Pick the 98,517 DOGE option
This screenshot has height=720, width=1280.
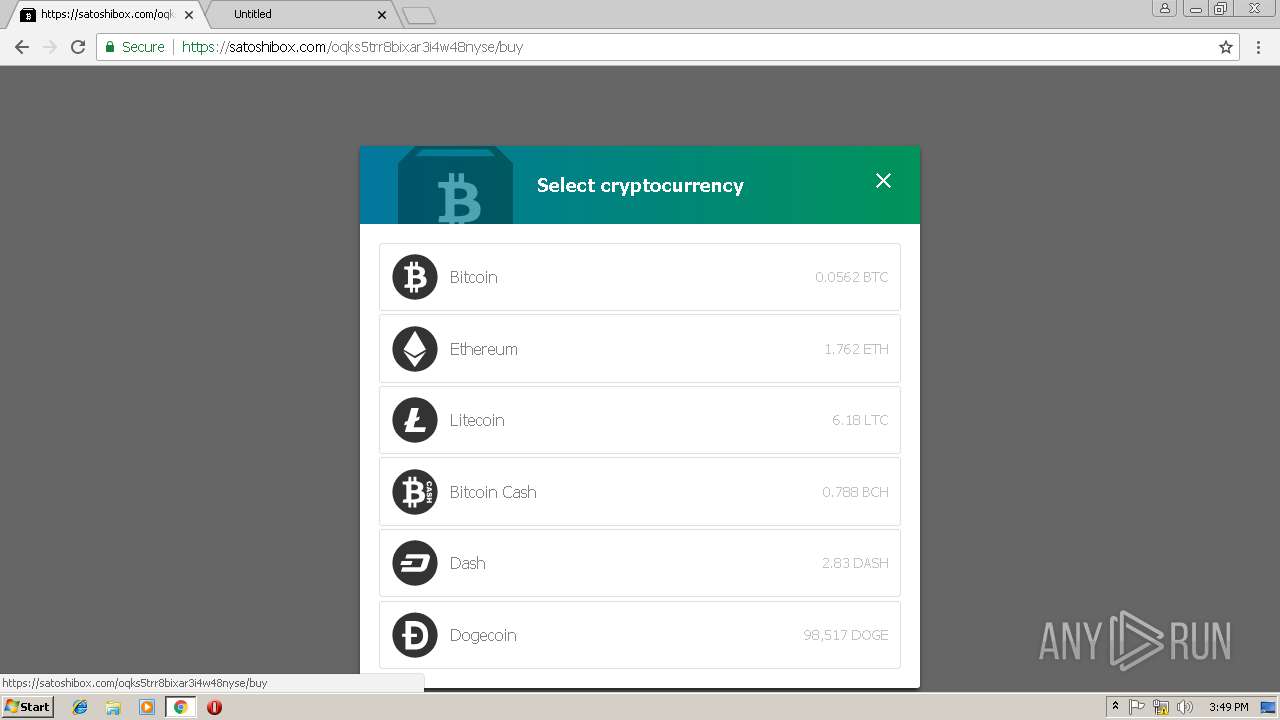click(846, 635)
